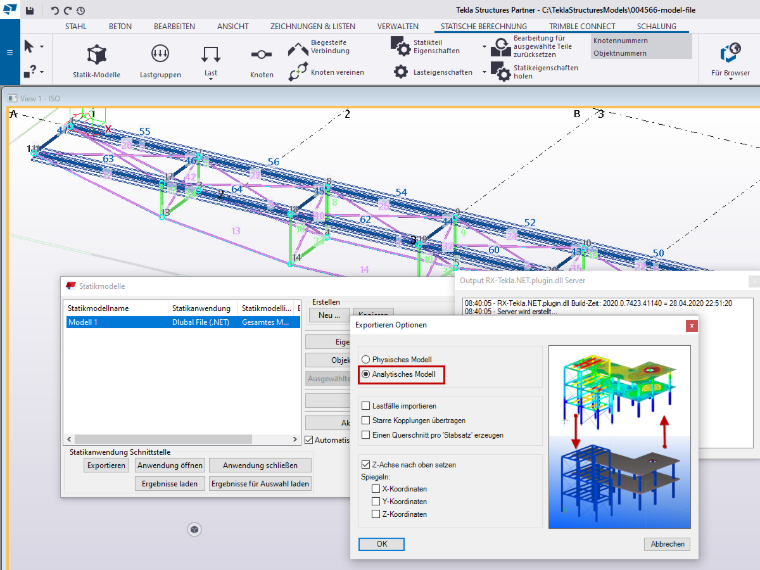Click the undo arrow icon

pos(54,10)
